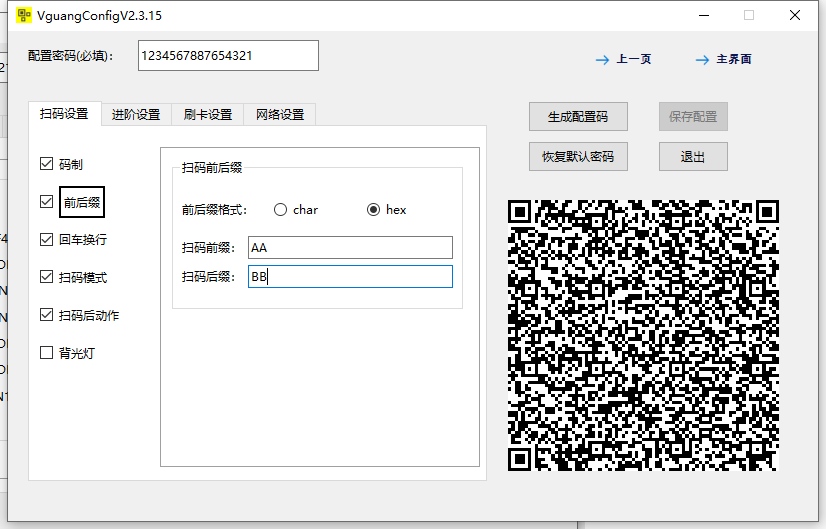Return to main screen via 主界面 link
This screenshot has width=826, height=529.
[734, 59]
